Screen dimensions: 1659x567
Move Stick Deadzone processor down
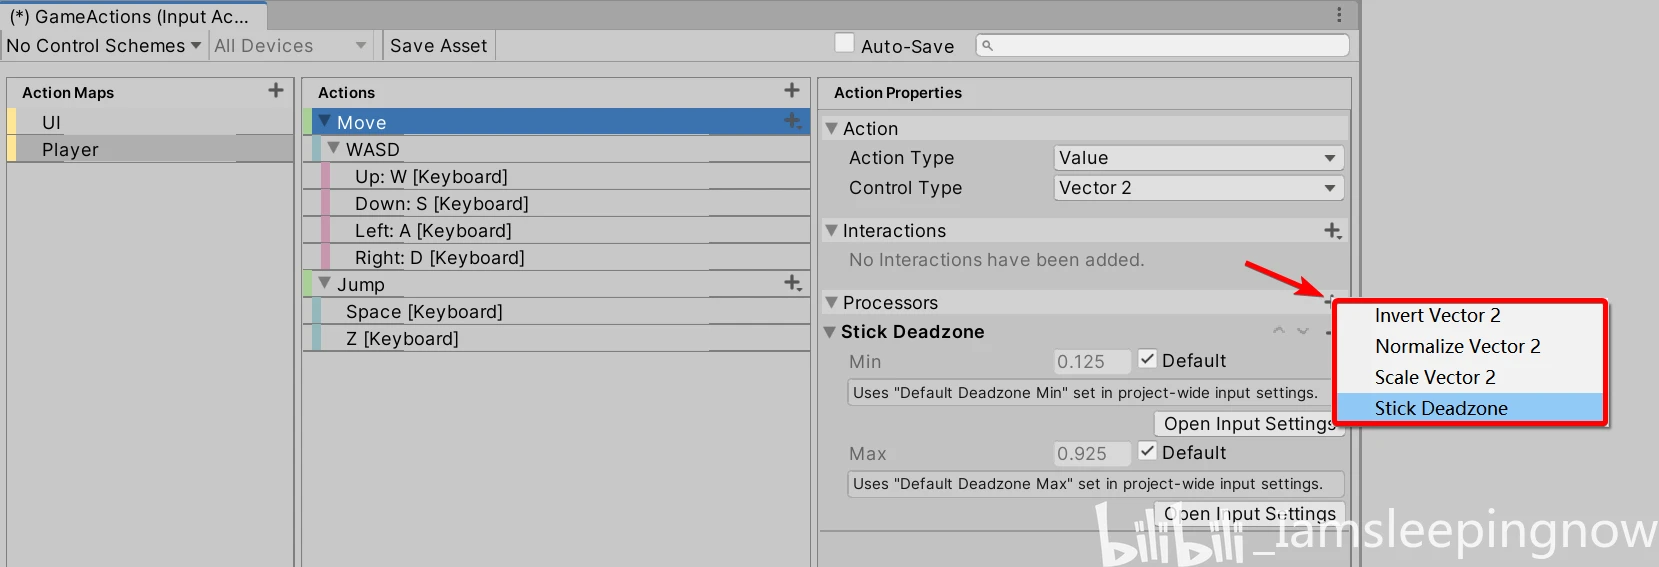click(x=1303, y=331)
